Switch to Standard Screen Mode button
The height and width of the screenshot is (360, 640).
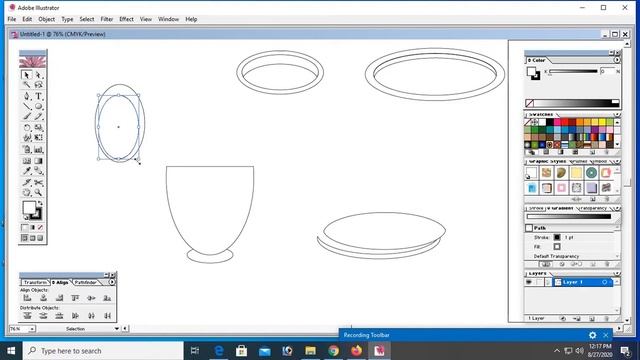click(25, 238)
